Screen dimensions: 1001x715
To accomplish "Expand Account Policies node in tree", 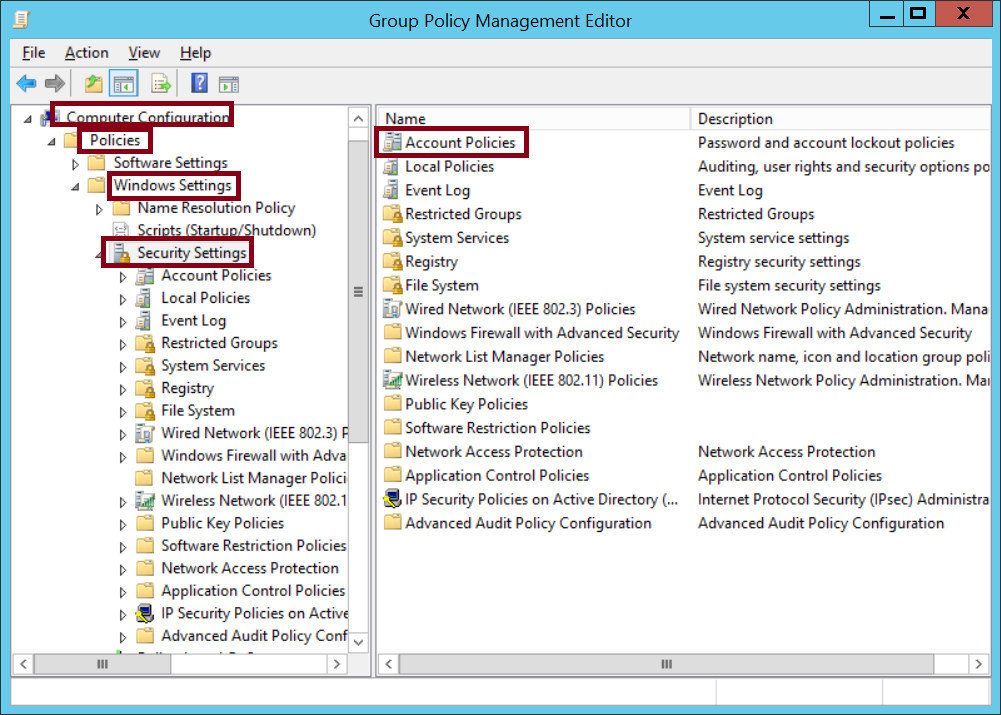I will tap(123, 276).
